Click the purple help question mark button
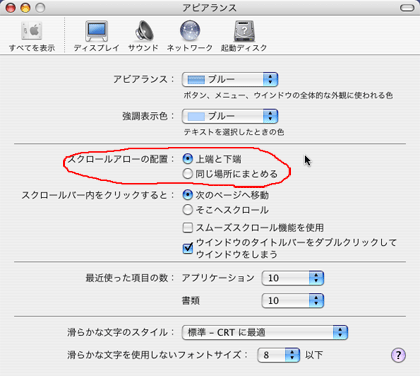This screenshot has width=420, height=376. 398,355
